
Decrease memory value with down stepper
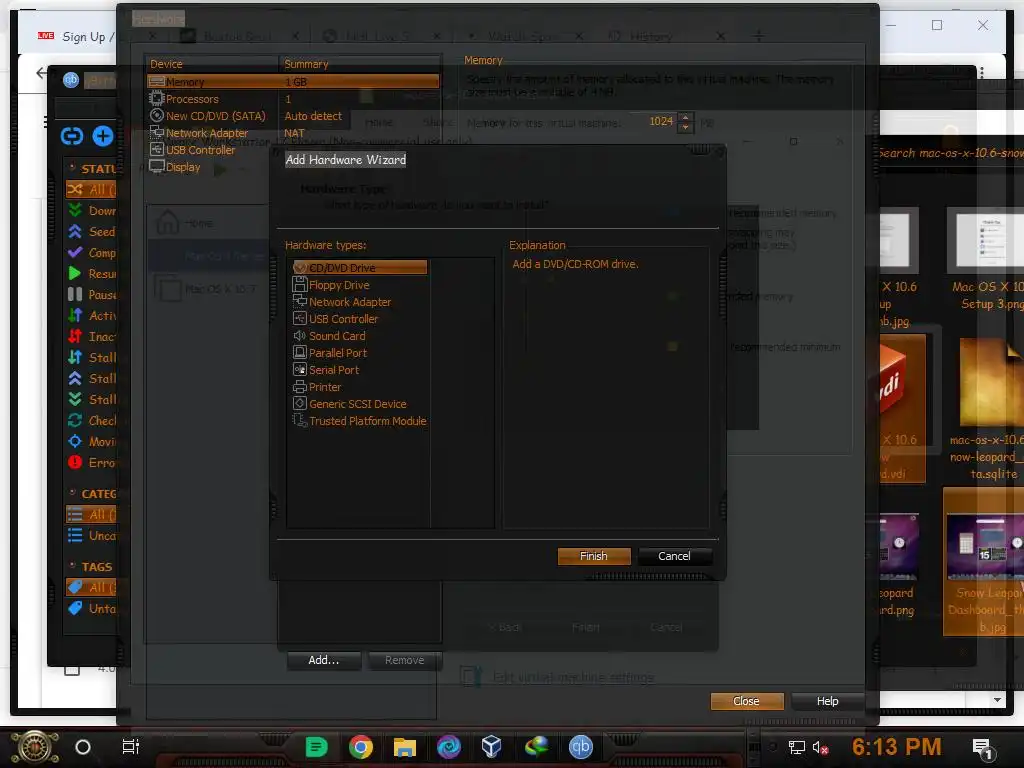coord(685,127)
